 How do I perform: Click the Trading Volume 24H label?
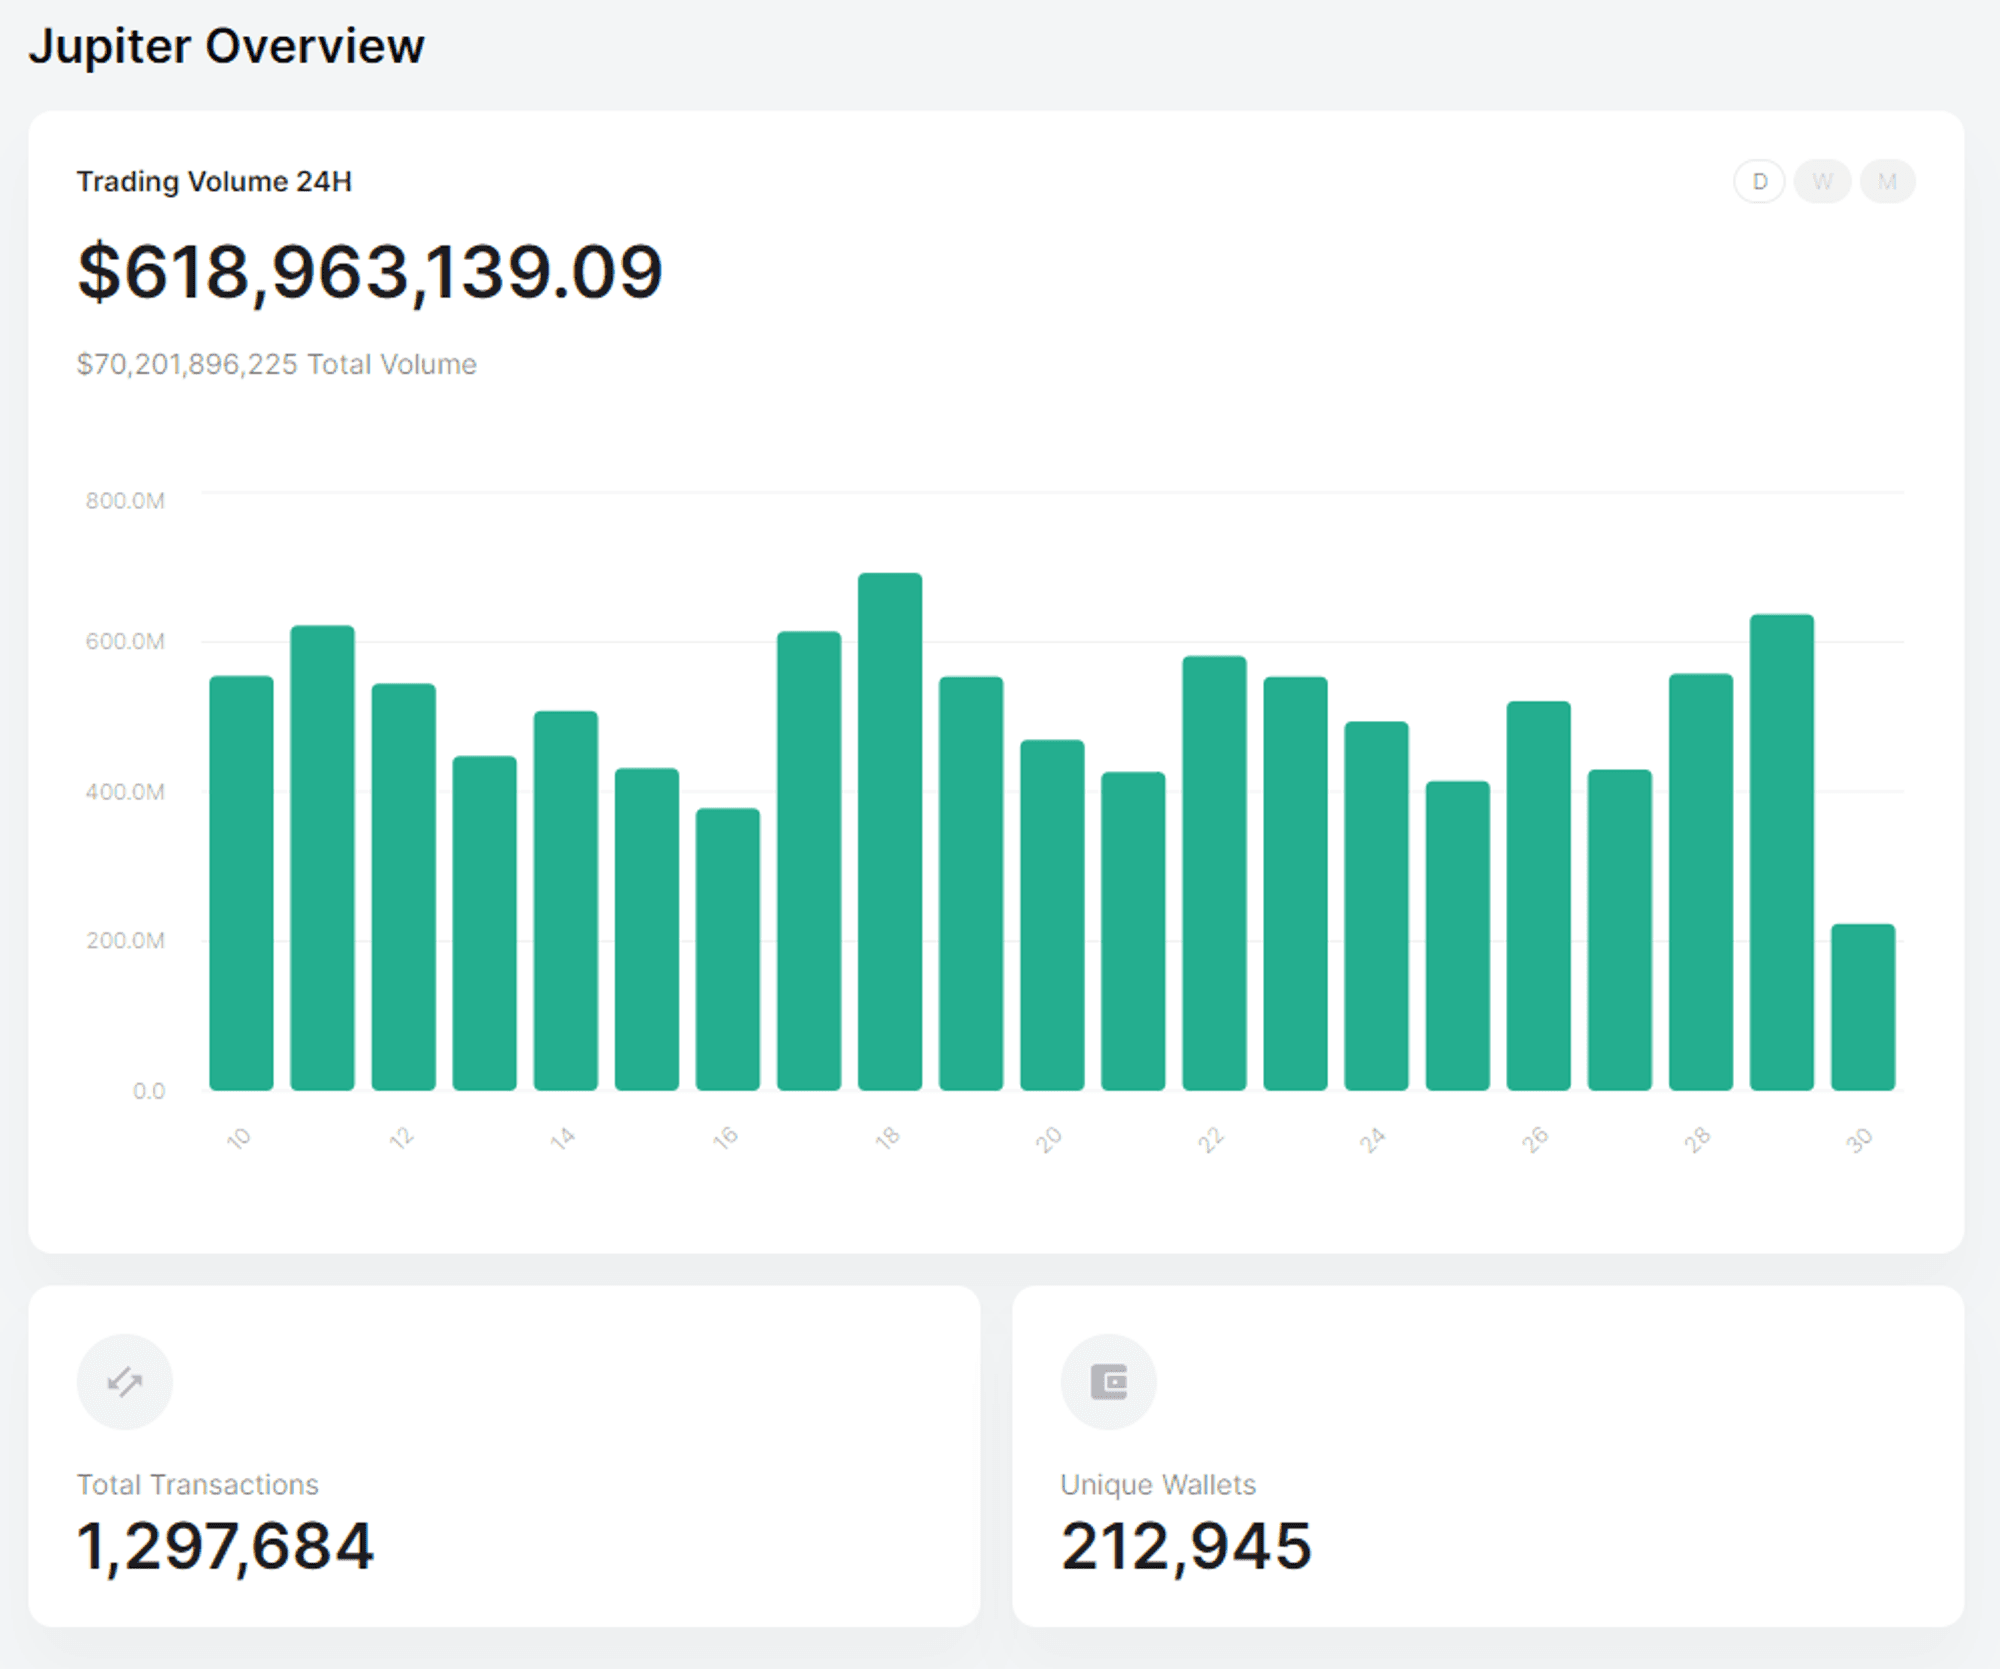(214, 182)
